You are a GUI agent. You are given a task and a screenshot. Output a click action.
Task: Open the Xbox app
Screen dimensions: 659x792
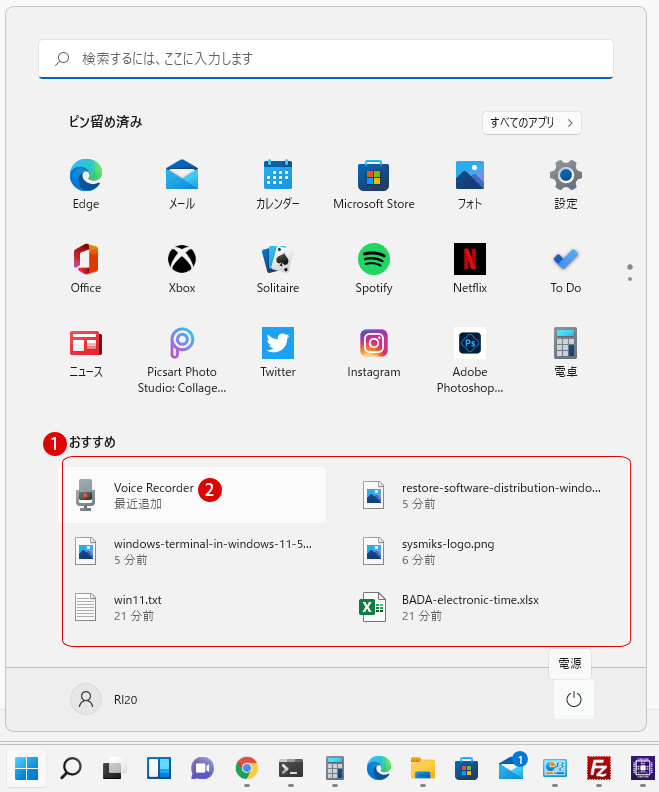click(182, 268)
